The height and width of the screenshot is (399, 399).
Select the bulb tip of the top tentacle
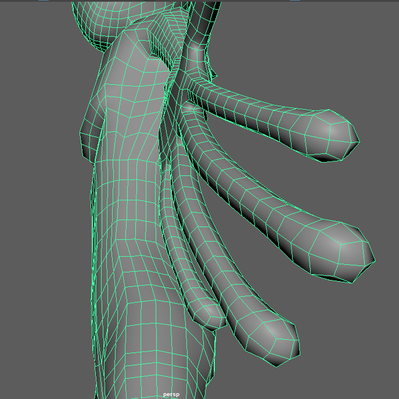click(x=331, y=135)
